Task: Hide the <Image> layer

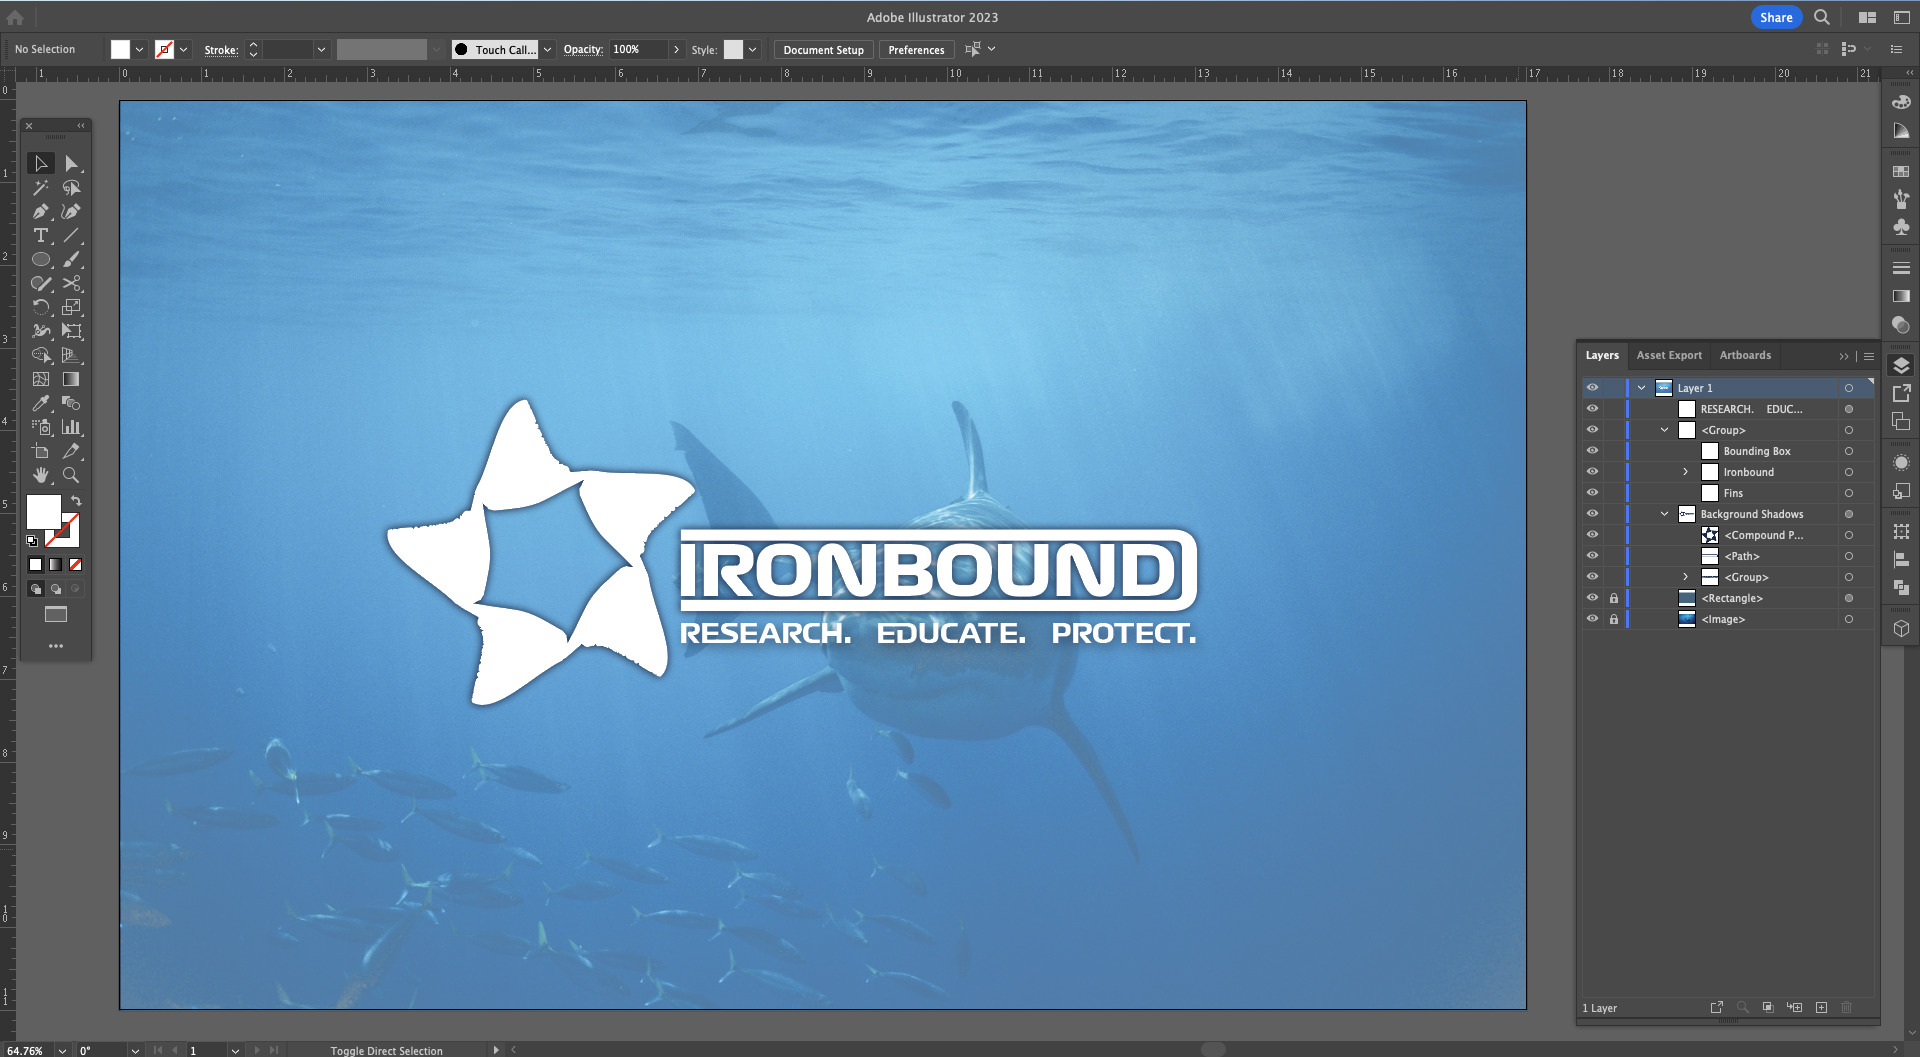Action: click(1592, 619)
